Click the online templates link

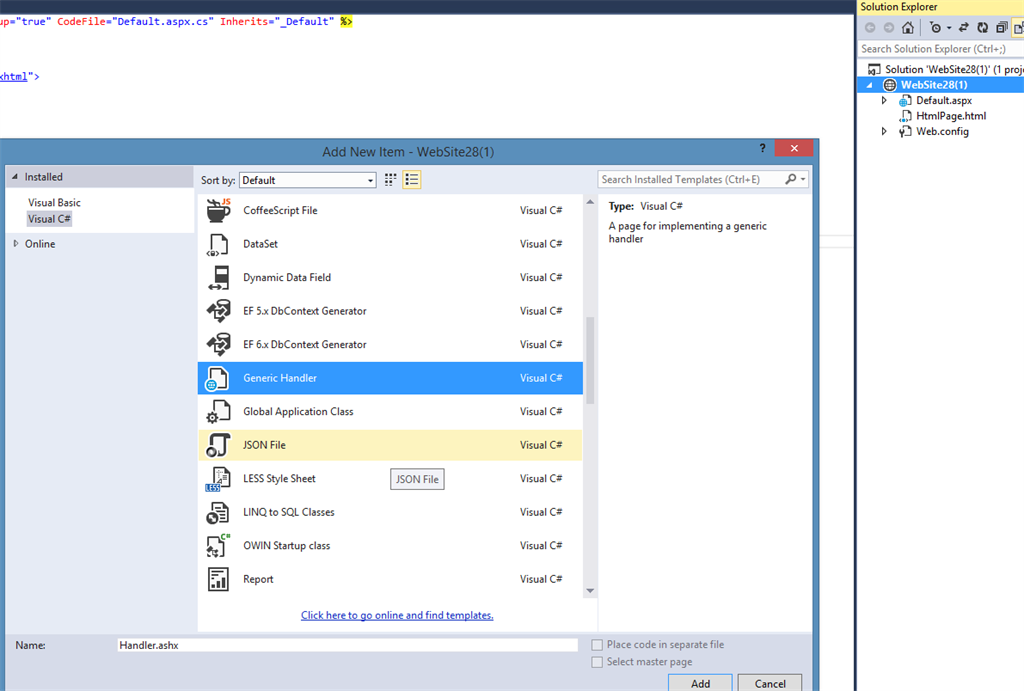[397, 615]
